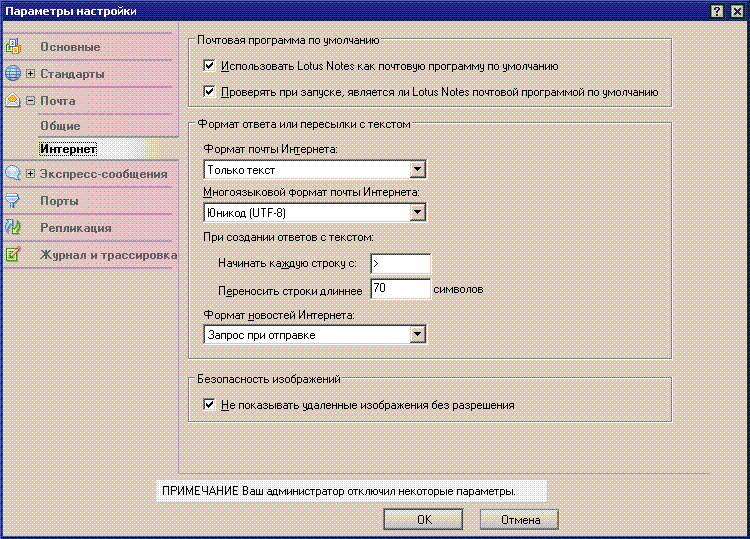Screen dimensions: 750x539
Task: Toggle the Проверять при запуске checkbox
Action: [x=209, y=91]
